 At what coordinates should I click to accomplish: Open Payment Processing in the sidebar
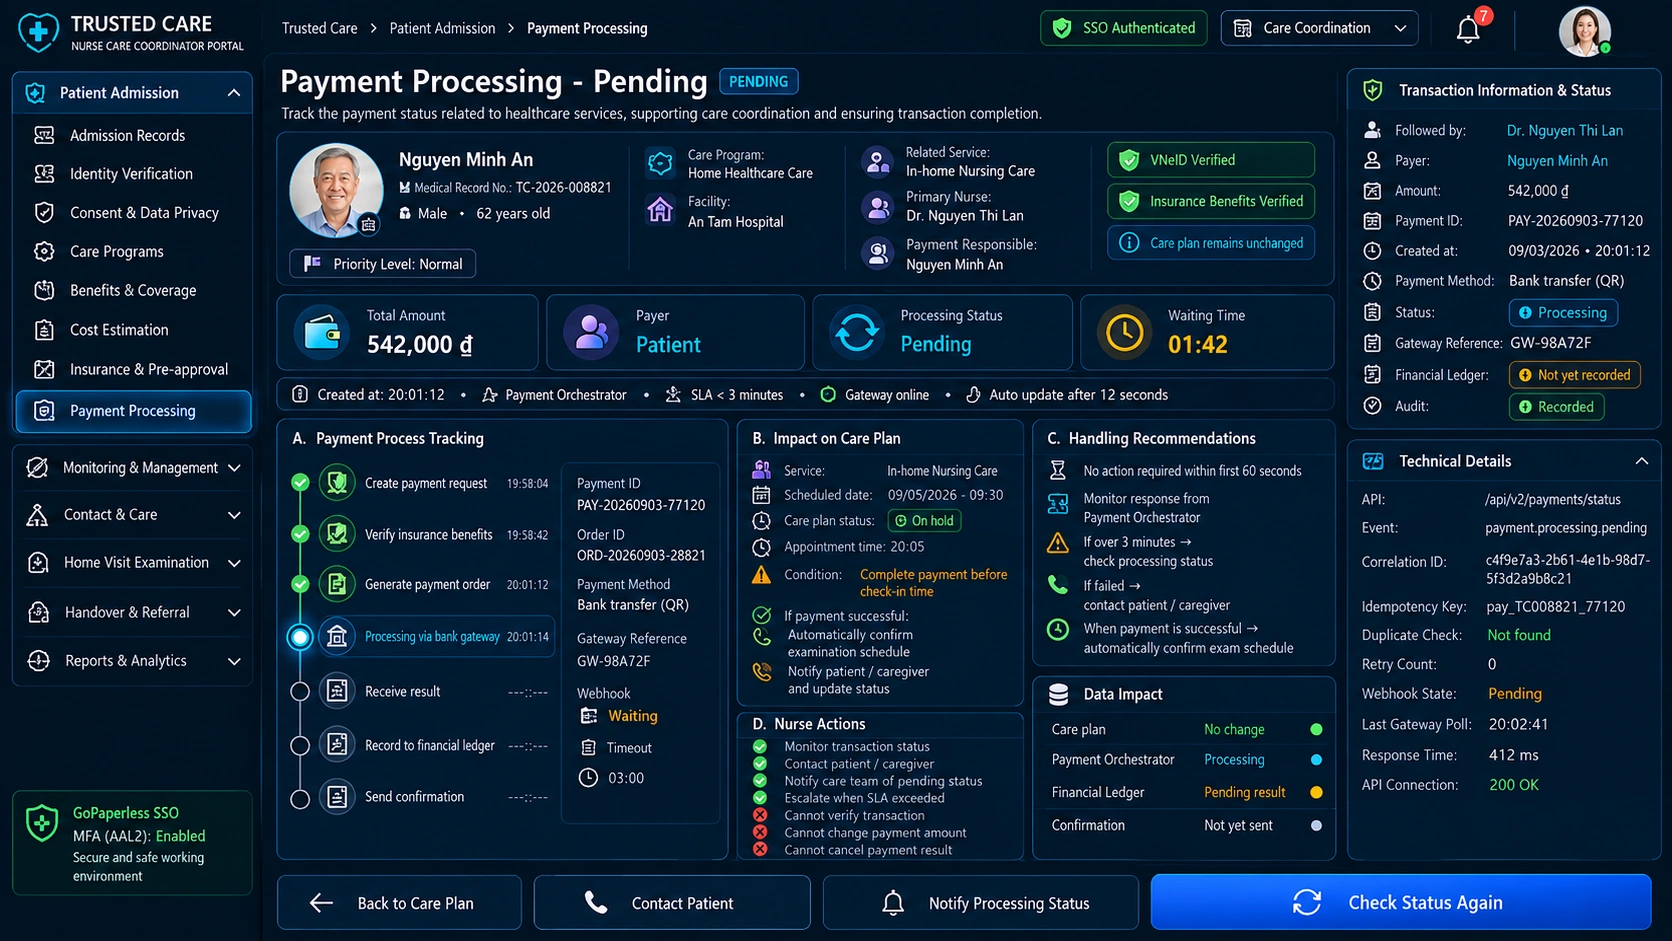133,411
